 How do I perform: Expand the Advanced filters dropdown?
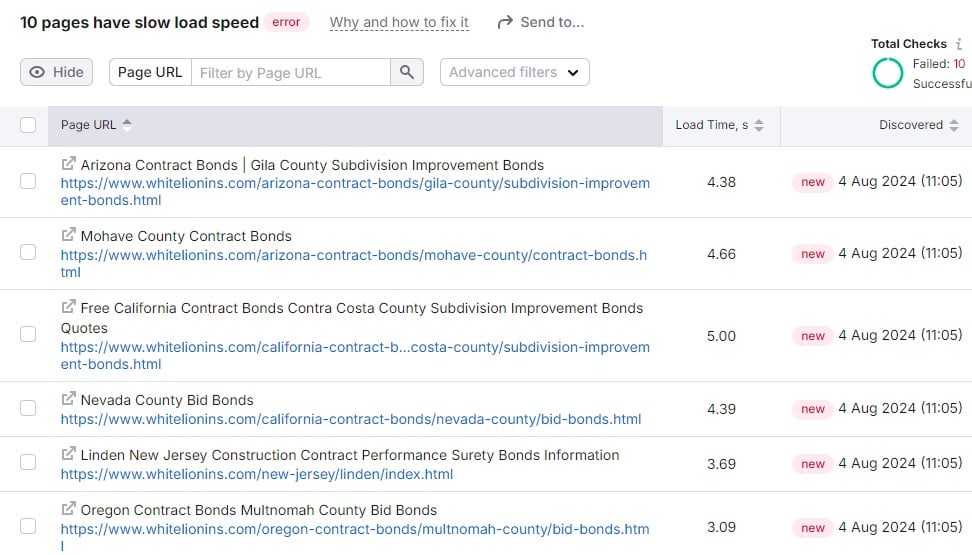[x=514, y=72]
